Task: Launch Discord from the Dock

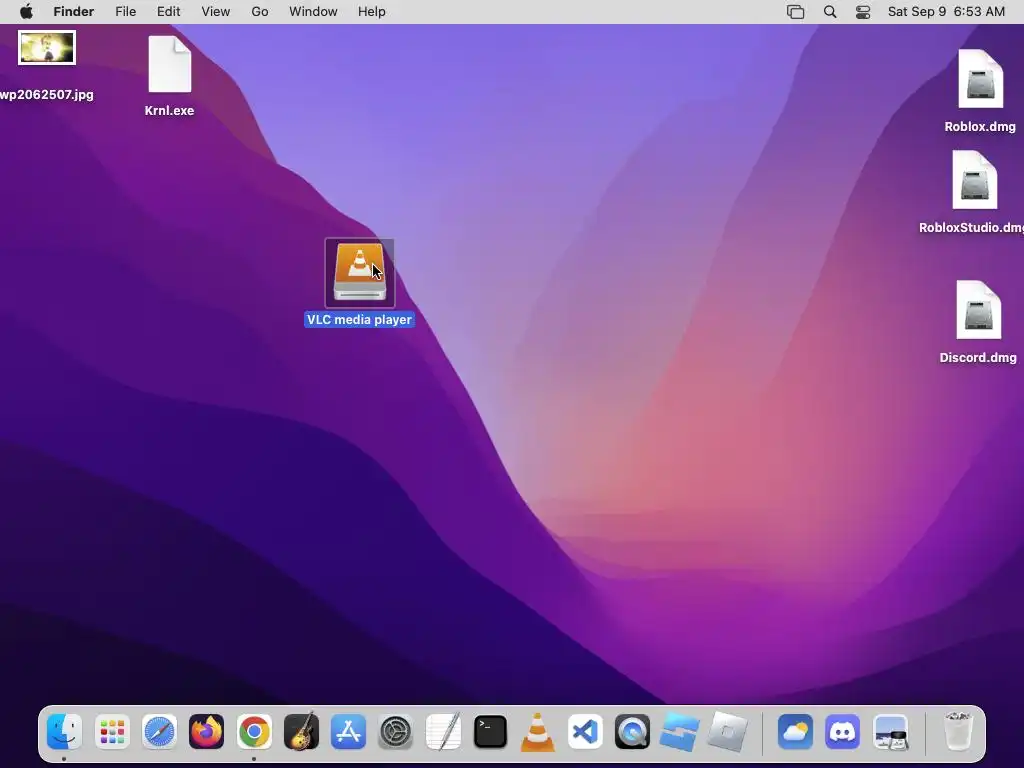Action: [x=842, y=731]
